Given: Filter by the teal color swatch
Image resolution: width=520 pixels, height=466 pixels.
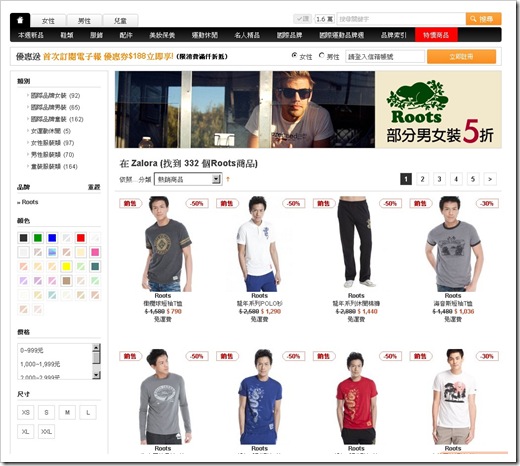Looking at the screenshot, I should point(95,266).
